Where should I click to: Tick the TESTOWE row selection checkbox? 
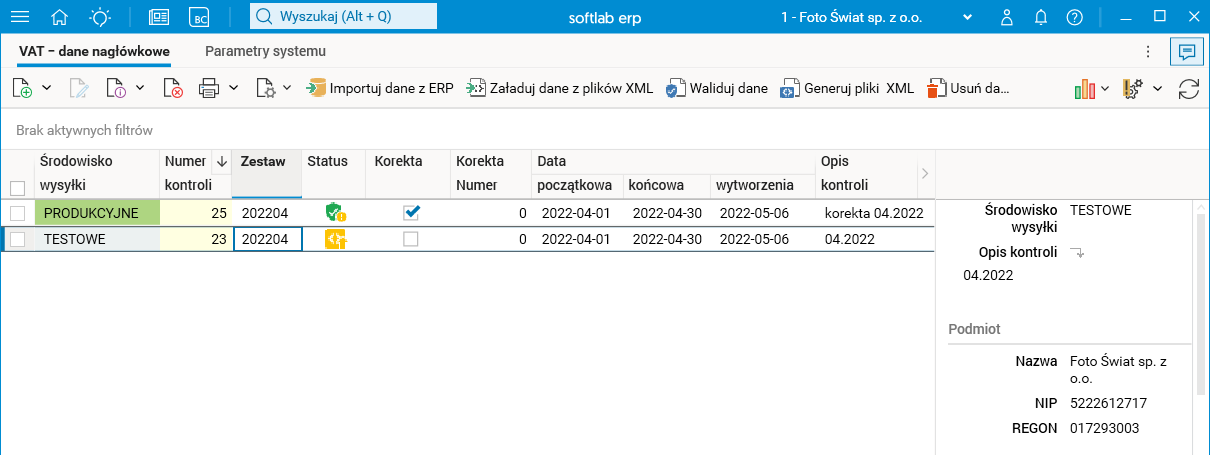[17, 239]
